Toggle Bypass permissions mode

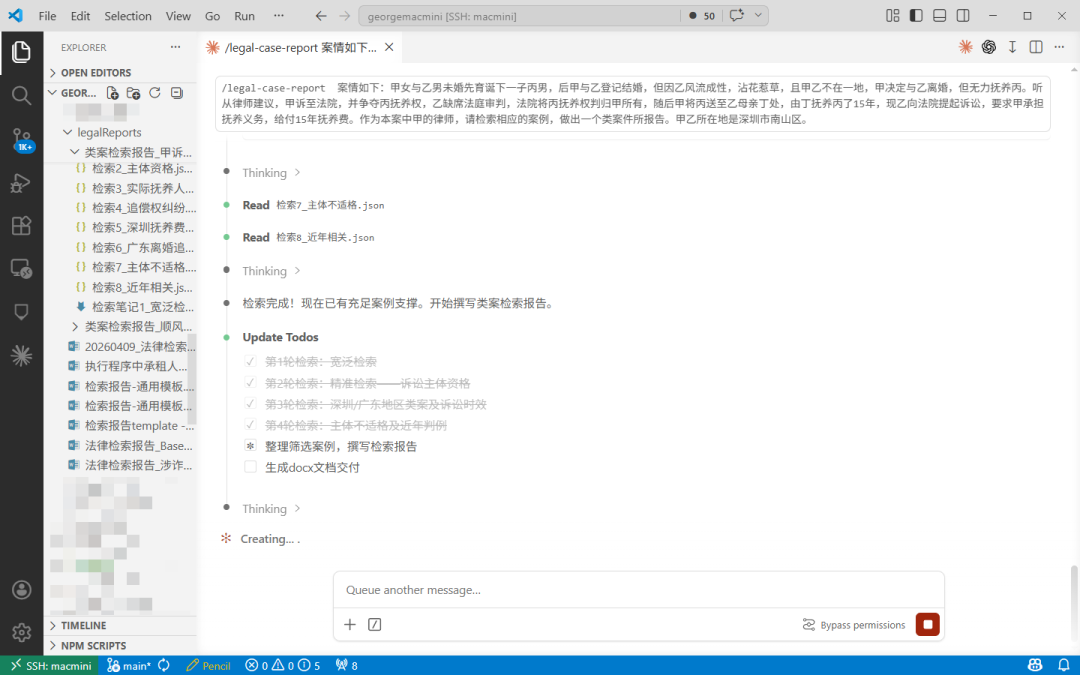coord(854,625)
